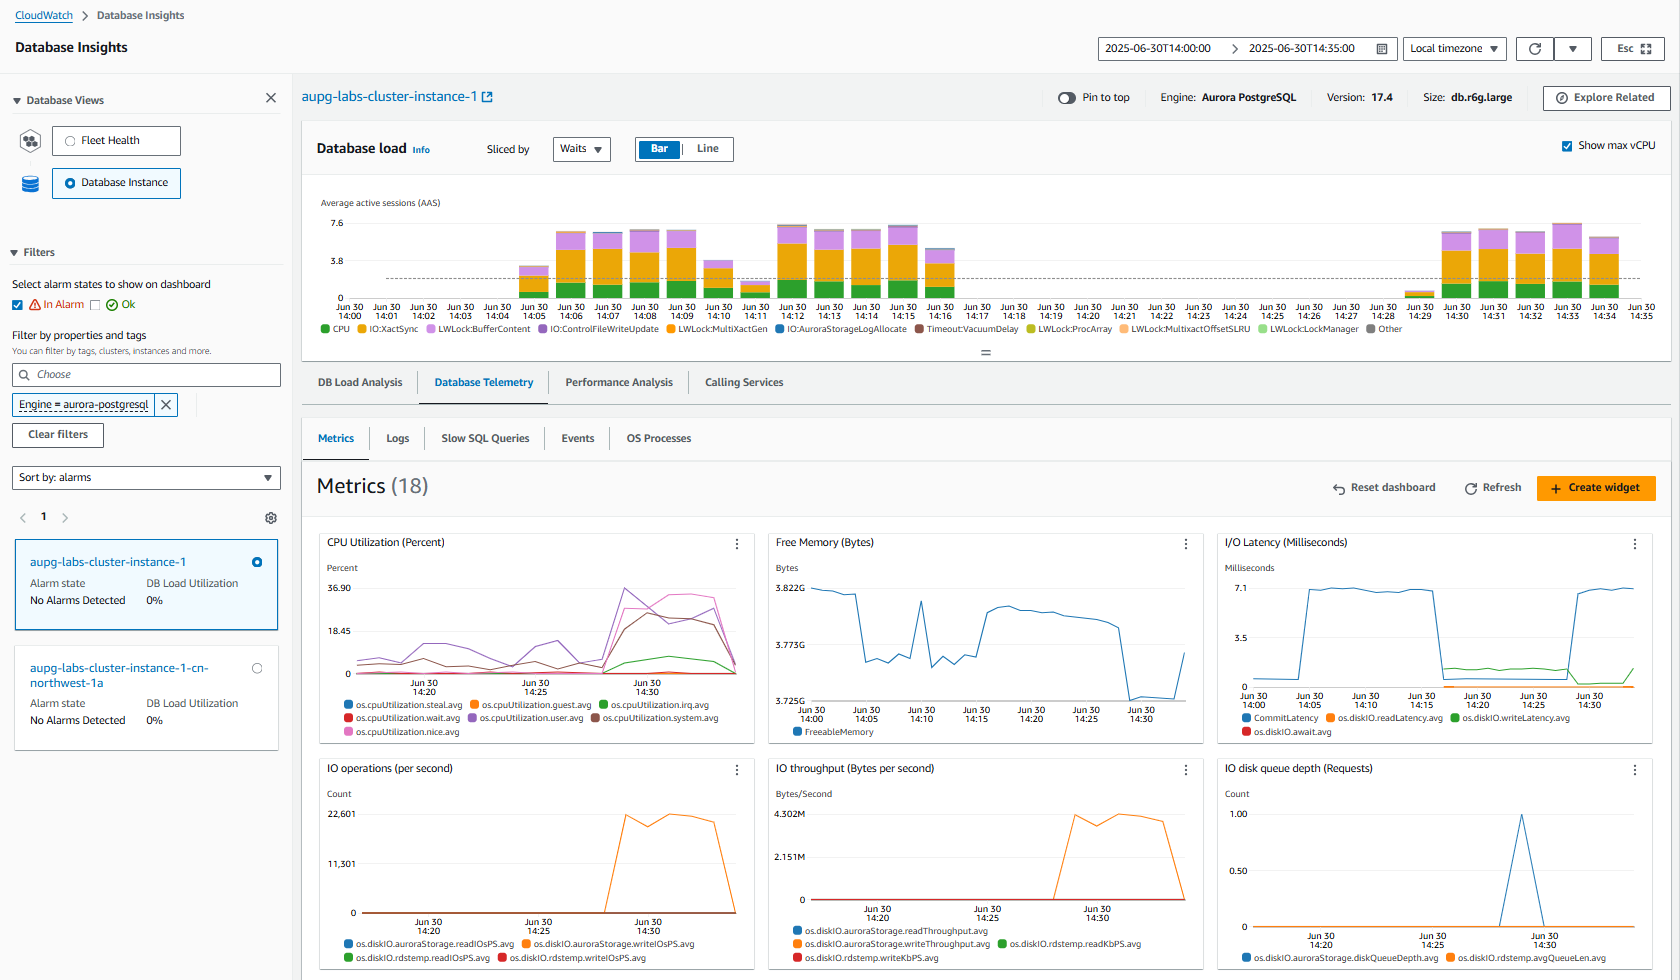Go to next page of instance list
1680x980 pixels.
[x=65, y=518]
